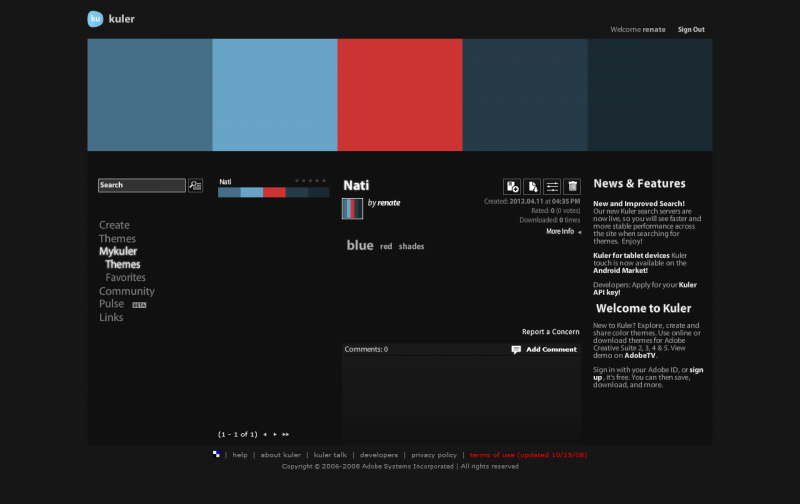Click the search magnifier icon button
The image size is (800, 504).
tap(195, 185)
